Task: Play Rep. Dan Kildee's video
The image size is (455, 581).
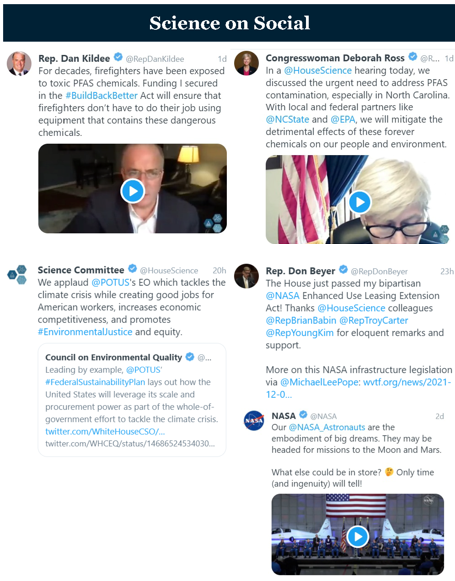Action: [132, 191]
